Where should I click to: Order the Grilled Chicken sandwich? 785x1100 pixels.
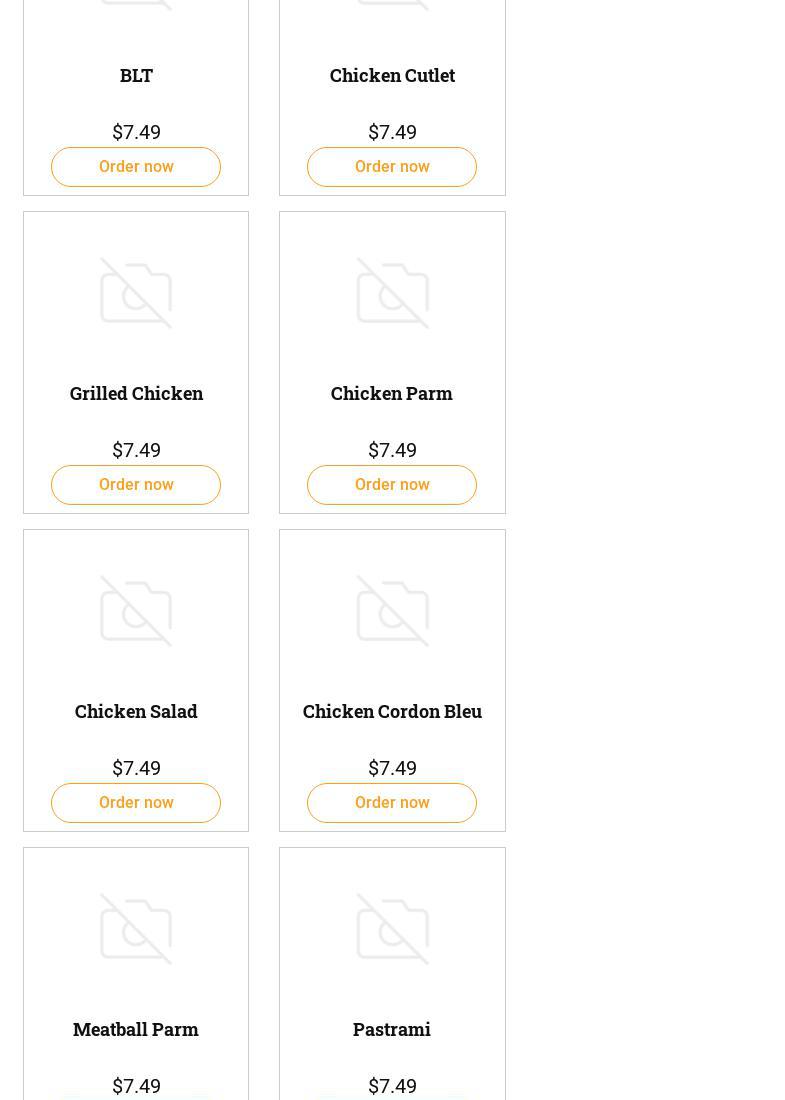tap(136, 485)
